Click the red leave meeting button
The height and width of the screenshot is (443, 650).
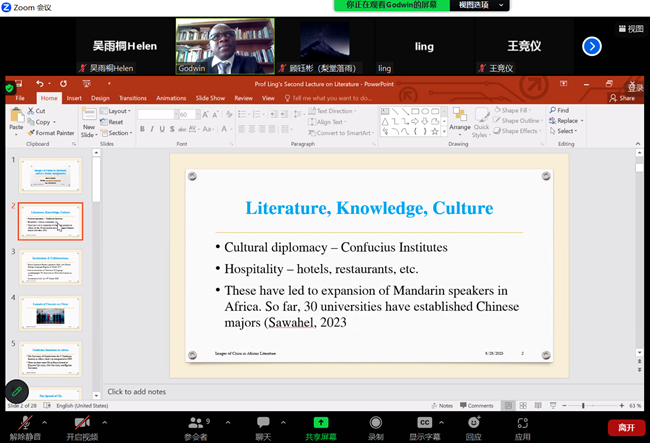(x=625, y=427)
